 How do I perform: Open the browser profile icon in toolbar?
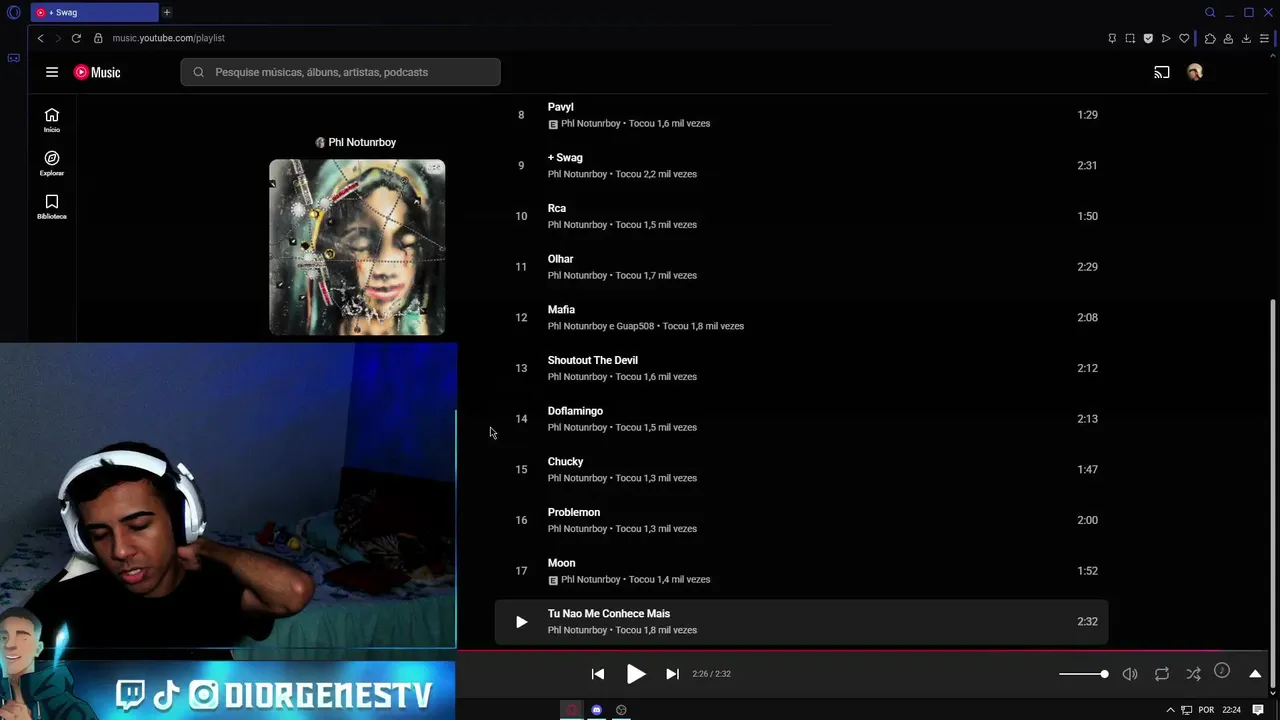[1228, 38]
